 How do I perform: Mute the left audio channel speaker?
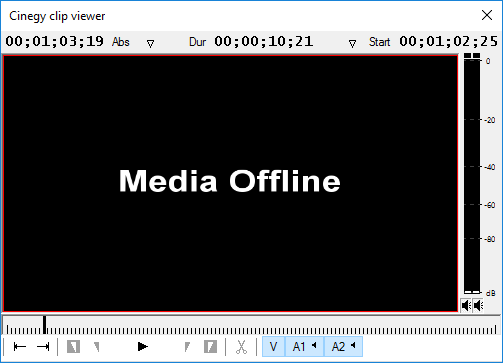(466, 305)
